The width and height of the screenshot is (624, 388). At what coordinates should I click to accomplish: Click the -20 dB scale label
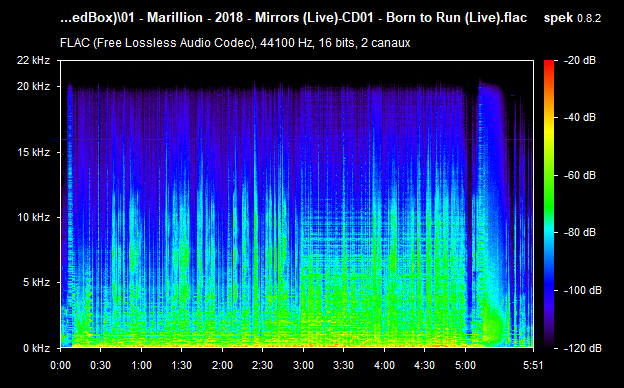(x=580, y=60)
